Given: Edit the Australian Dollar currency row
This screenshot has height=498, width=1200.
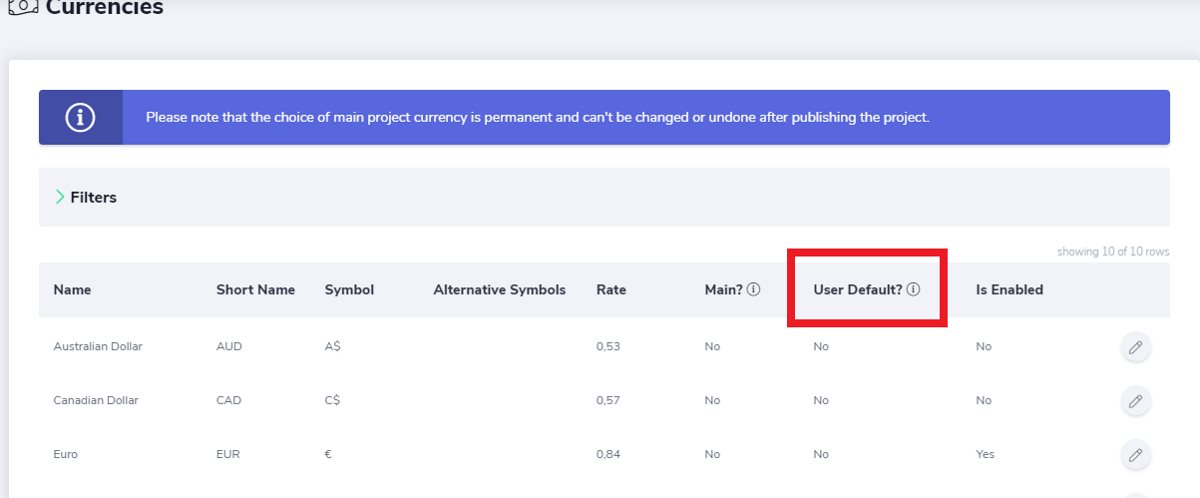Looking at the screenshot, I should [1135, 347].
